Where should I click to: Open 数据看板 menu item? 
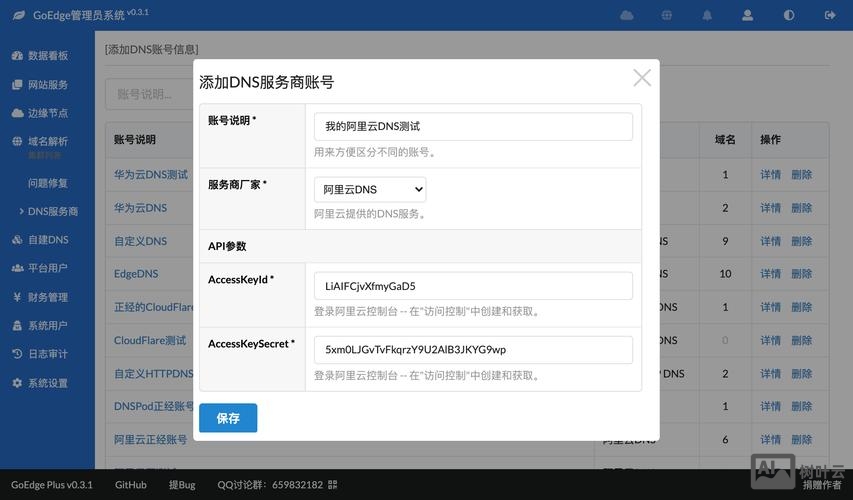pos(48,55)
